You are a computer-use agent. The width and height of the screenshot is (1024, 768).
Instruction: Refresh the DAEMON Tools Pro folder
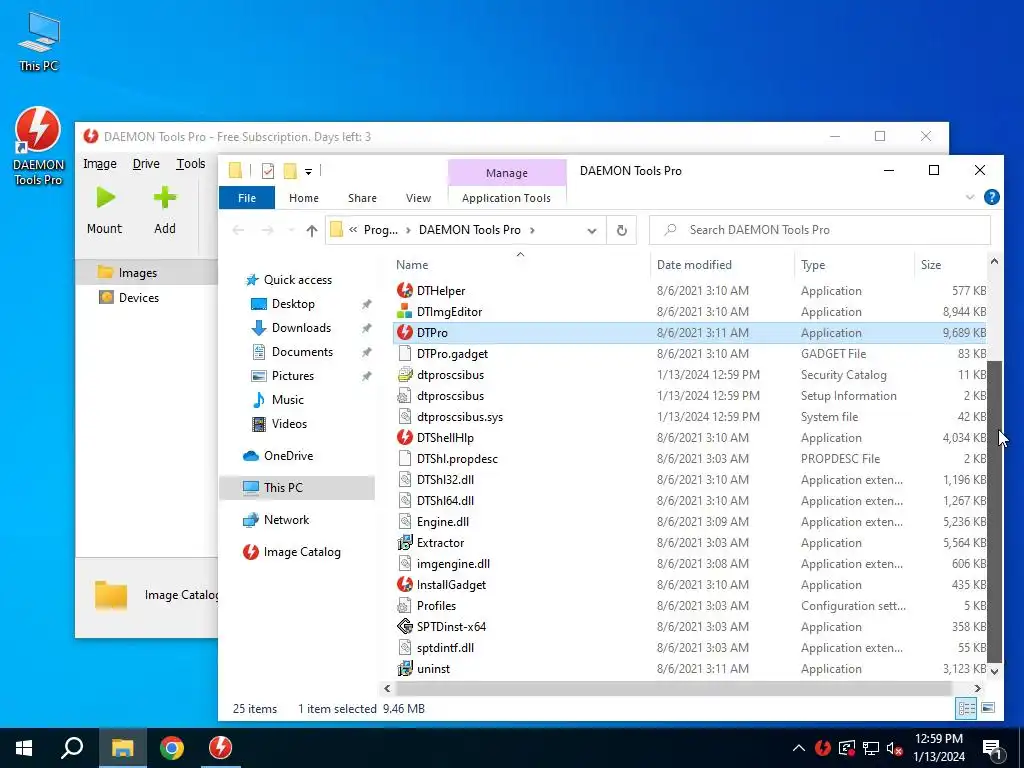(622, 231)
